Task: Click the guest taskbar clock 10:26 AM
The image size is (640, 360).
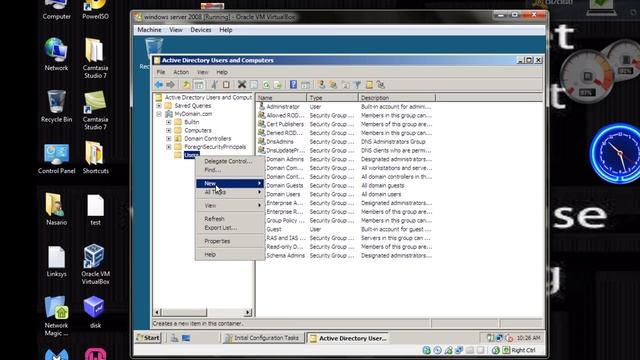Action: tap(528, 338)
